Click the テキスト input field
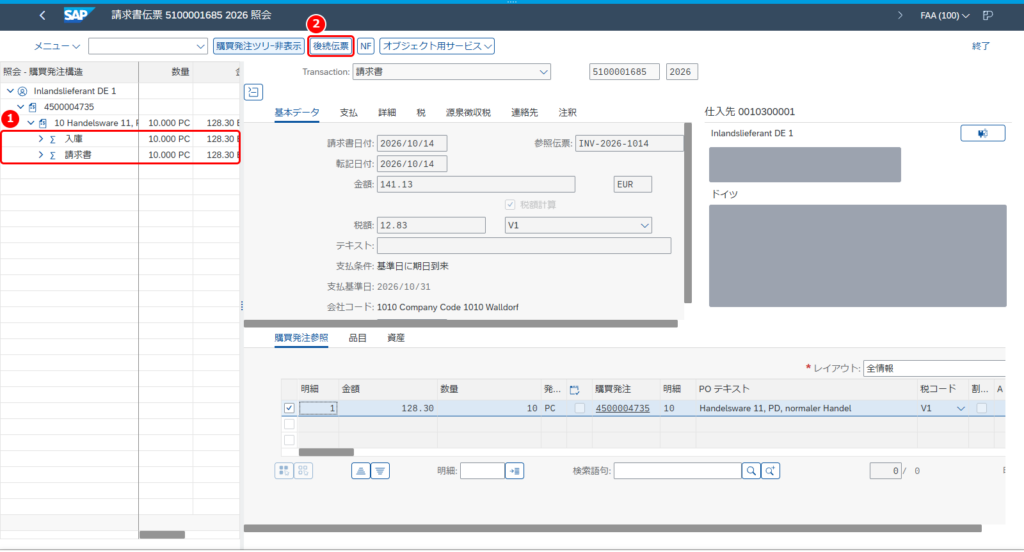Screen dimensions: 1024x552 coord(524,246)
